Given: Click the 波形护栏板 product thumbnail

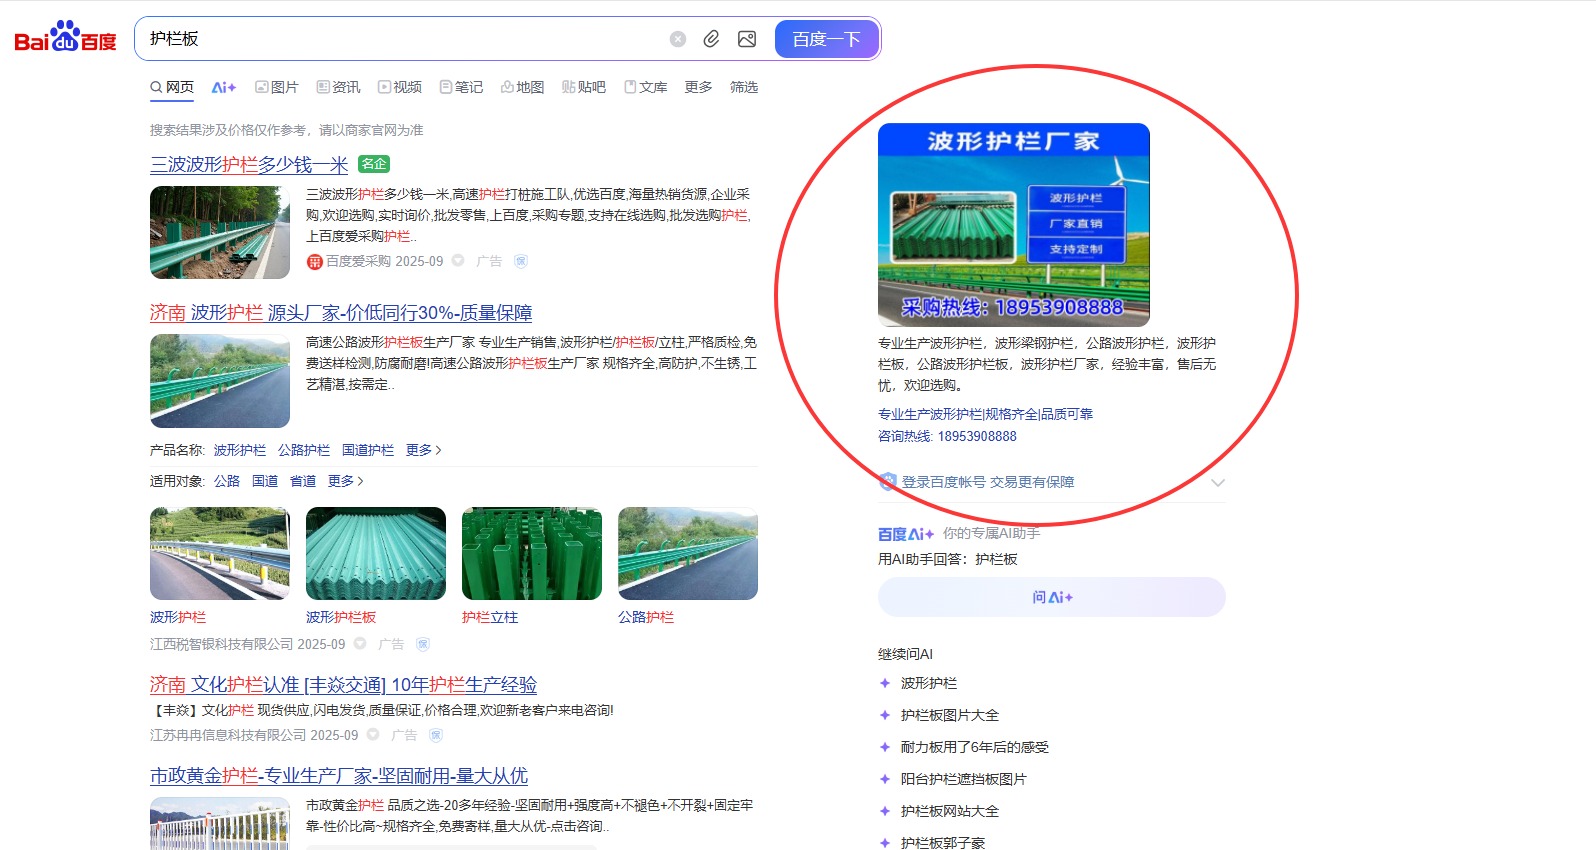Looking at the screenshot, I should (376, 553).
